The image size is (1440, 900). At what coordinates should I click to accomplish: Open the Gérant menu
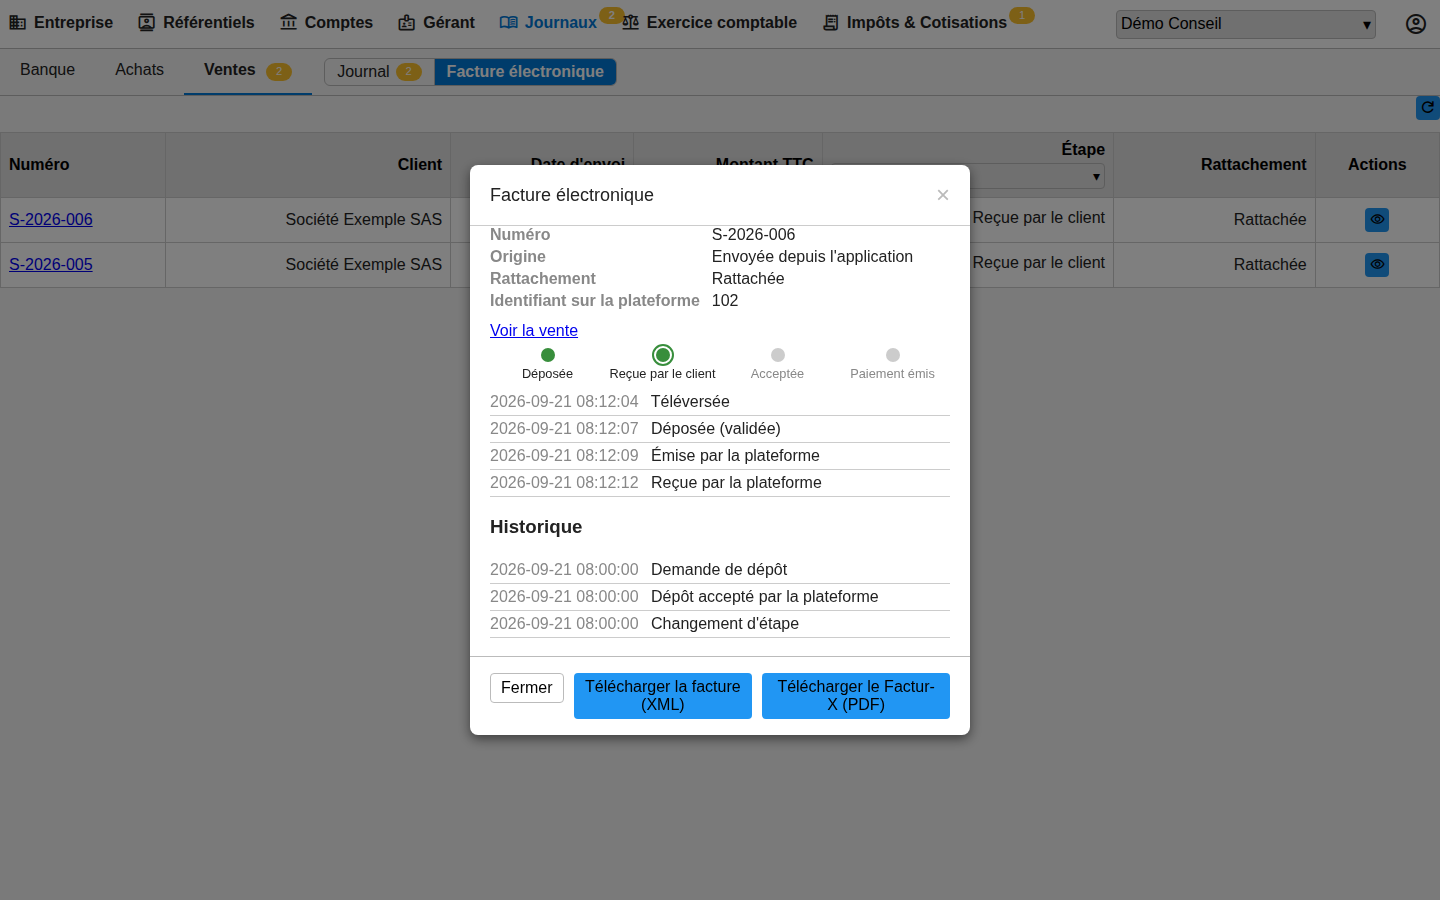coord(436,22)
